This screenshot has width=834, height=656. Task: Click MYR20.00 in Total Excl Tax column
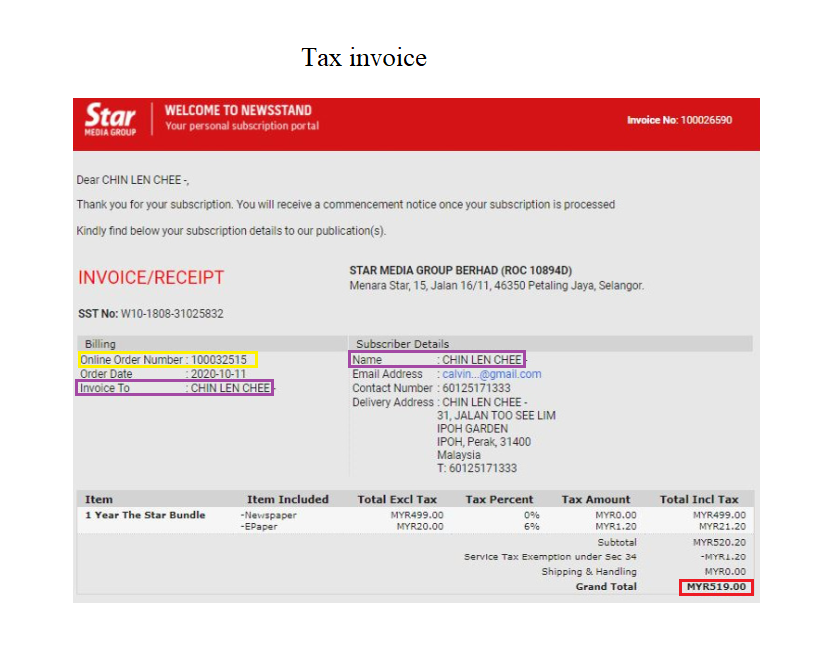(x=420, y=527)
